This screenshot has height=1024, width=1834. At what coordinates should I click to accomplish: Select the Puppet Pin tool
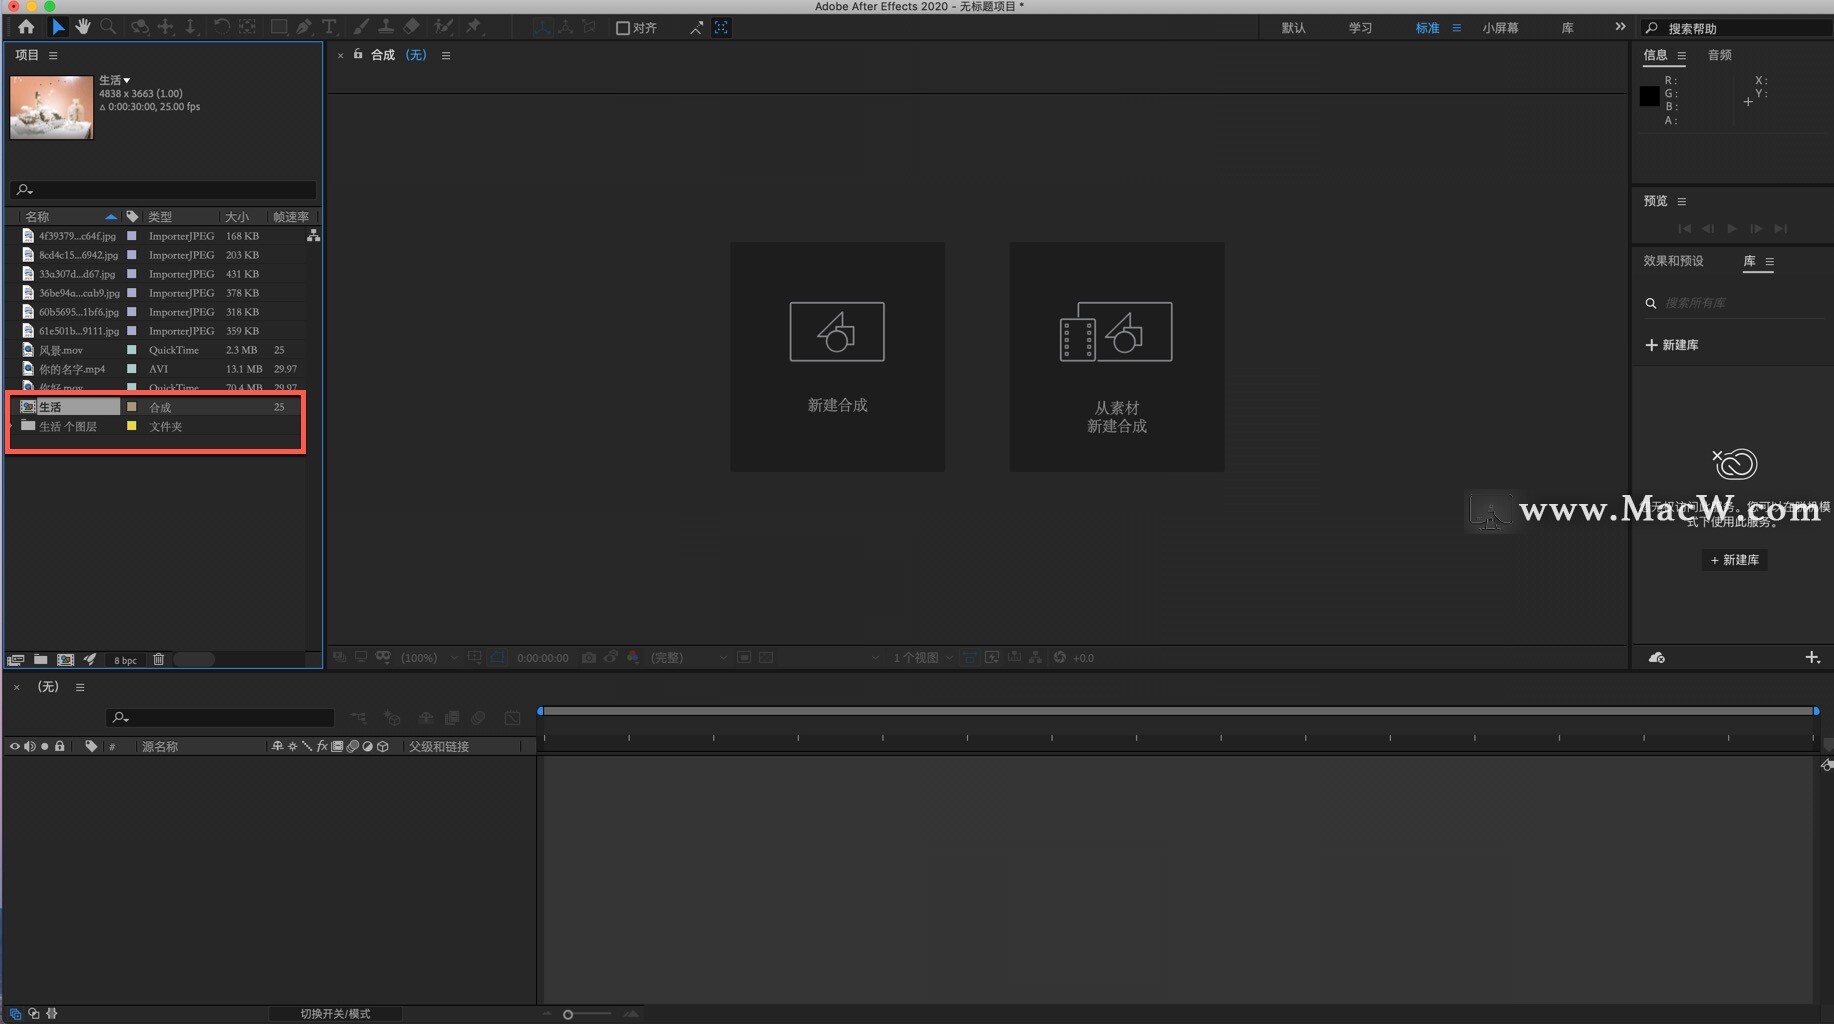tap(474, 27)
